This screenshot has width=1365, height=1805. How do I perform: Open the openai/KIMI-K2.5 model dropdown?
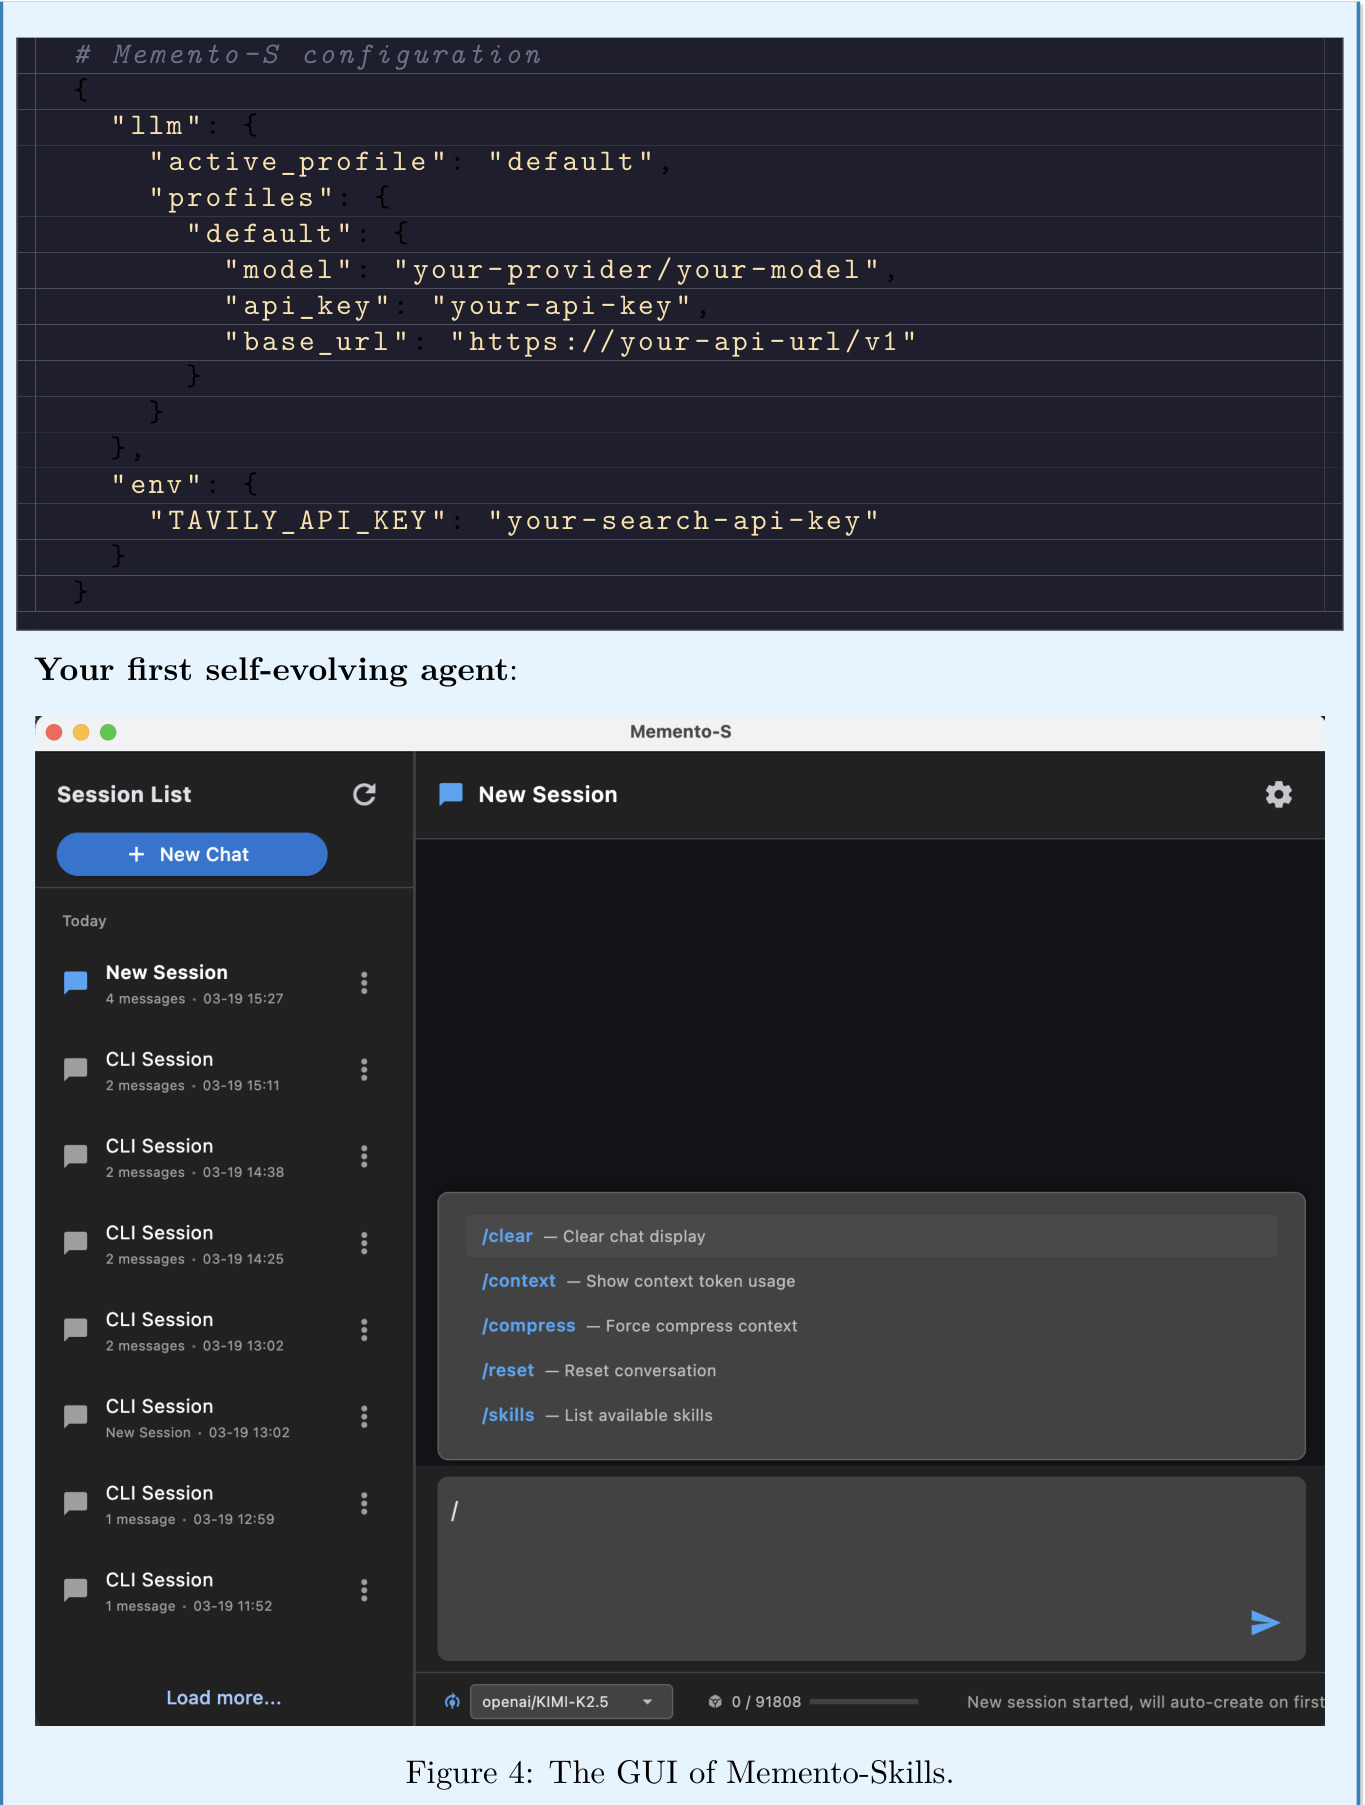pos(571,1701)
